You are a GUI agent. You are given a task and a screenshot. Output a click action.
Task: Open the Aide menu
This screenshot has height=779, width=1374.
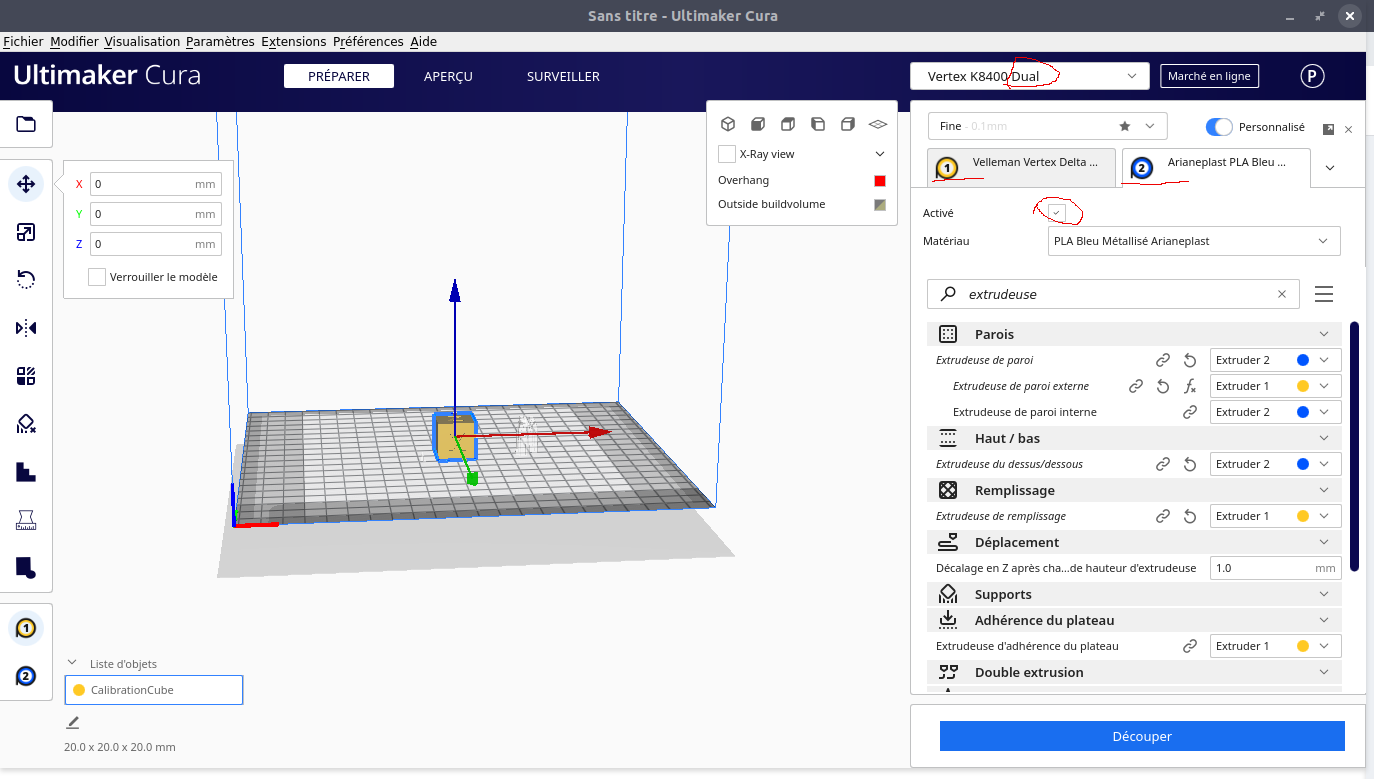pos(424,41)
